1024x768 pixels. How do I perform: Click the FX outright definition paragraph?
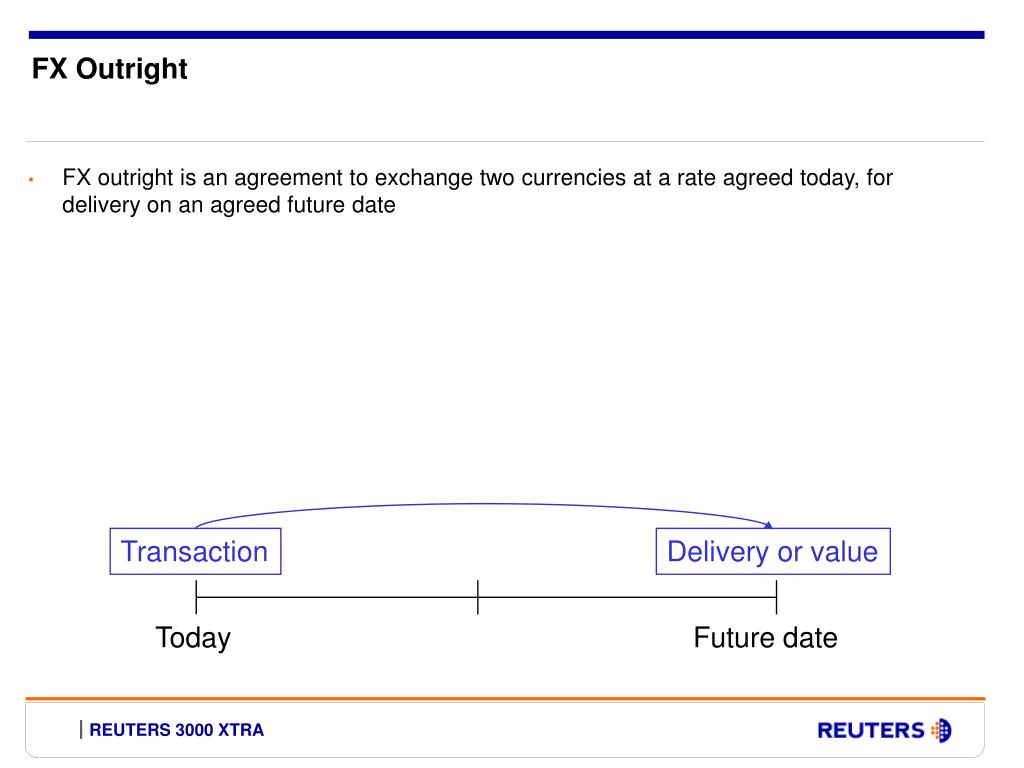click(x=477, y=191)
